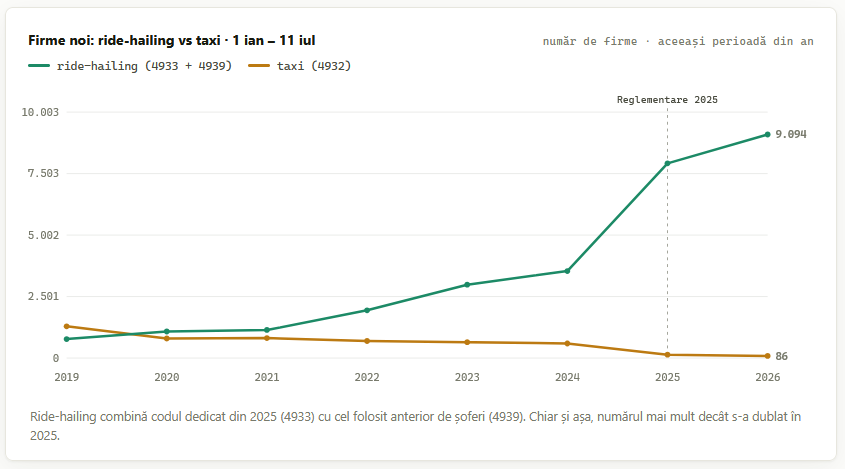Viewport: 845px width, 469px height.
Task: Click the taxi (4932) legend entry
Action: click(300, 66)
